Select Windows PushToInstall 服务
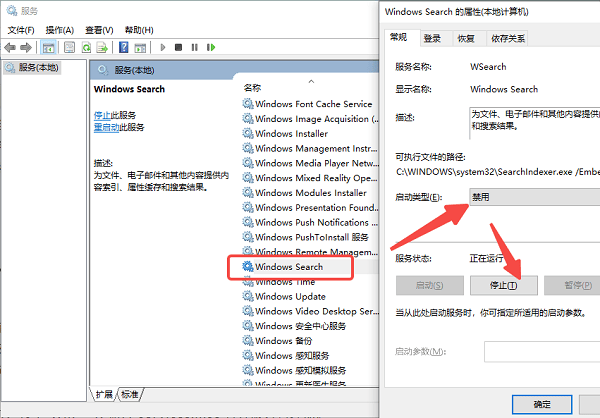This screenshot has width=600, height=418. [x=311, y=237]
